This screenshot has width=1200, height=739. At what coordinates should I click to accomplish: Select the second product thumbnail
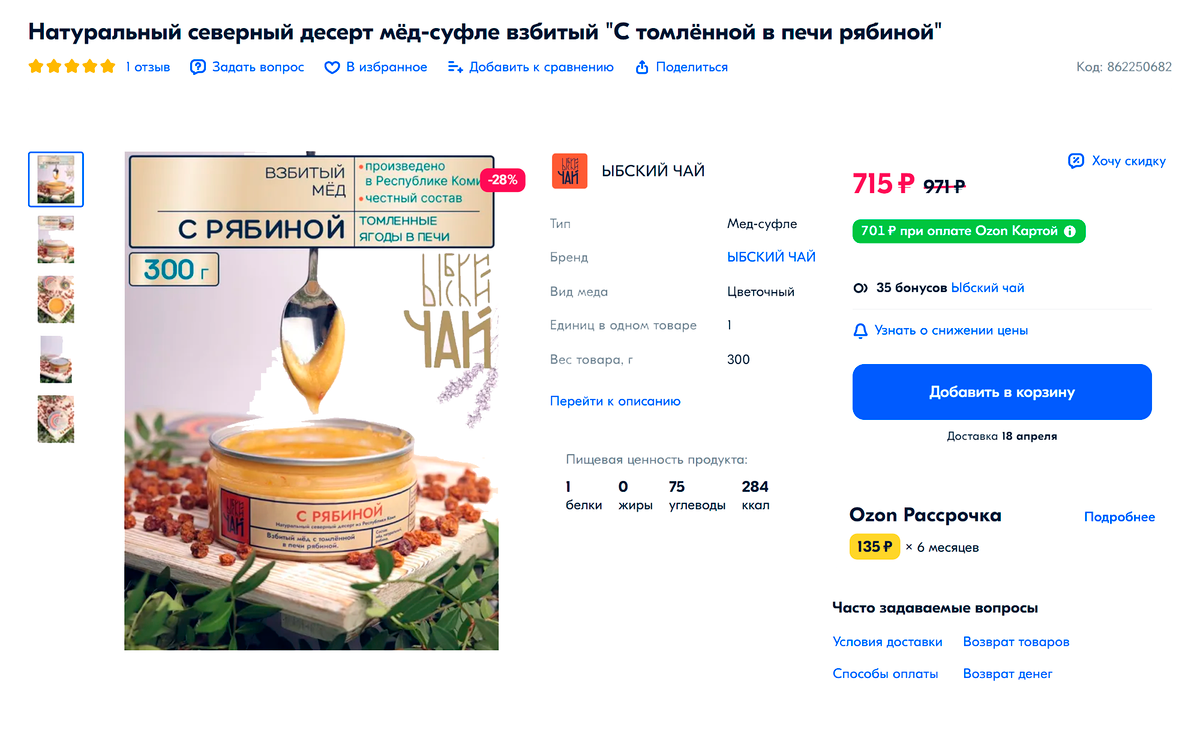[x=56, y=239]
